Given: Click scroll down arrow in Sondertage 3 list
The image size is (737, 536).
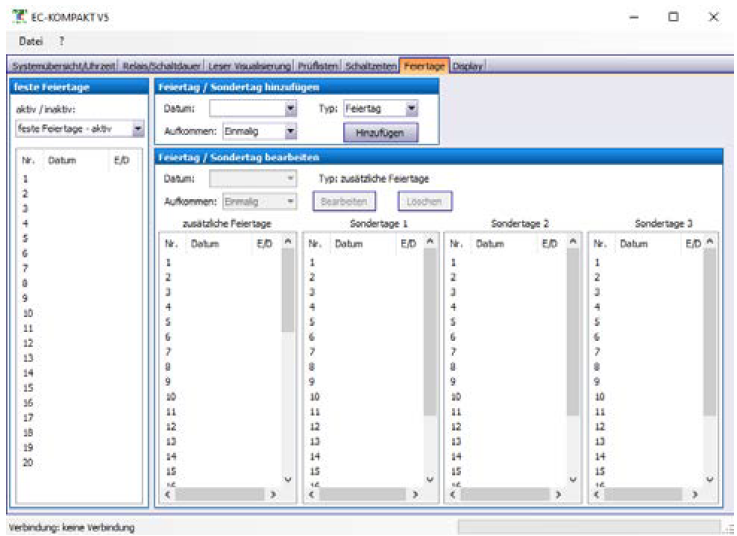Looking at the screenshot, I should (x=710, y=480).
